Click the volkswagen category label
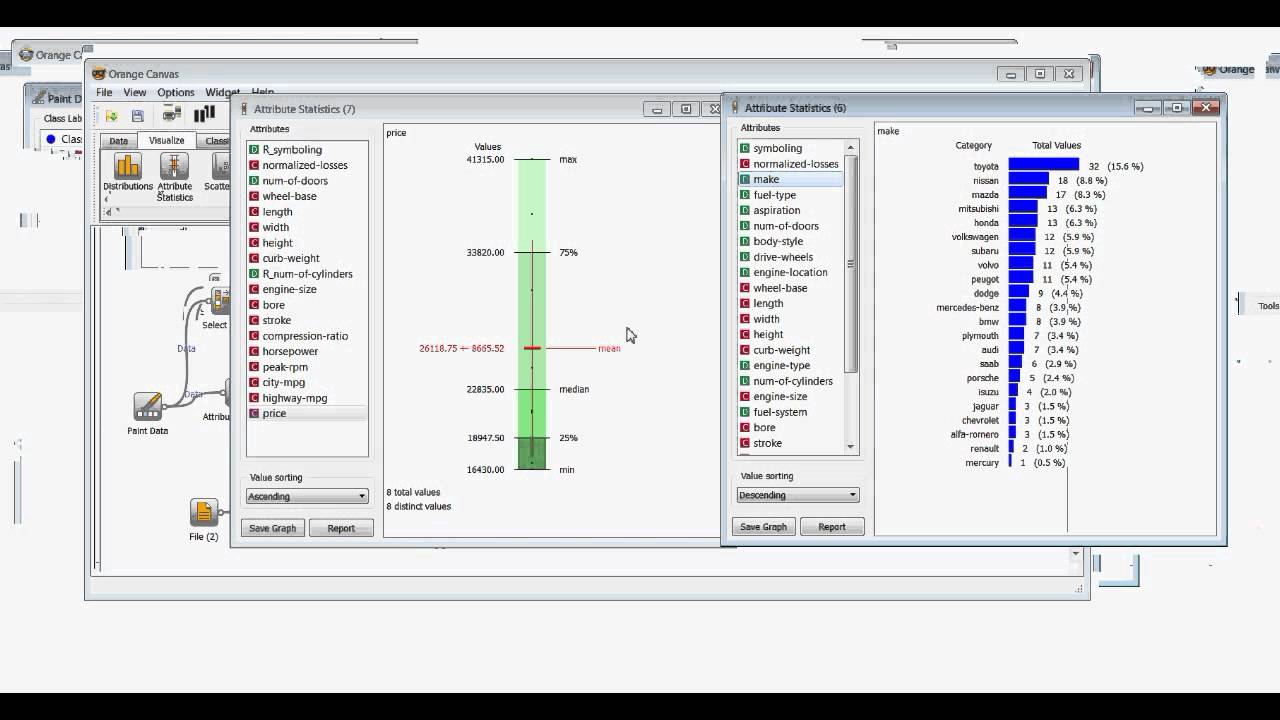This screenshot has width=1280, height=720. pos(975,237)
